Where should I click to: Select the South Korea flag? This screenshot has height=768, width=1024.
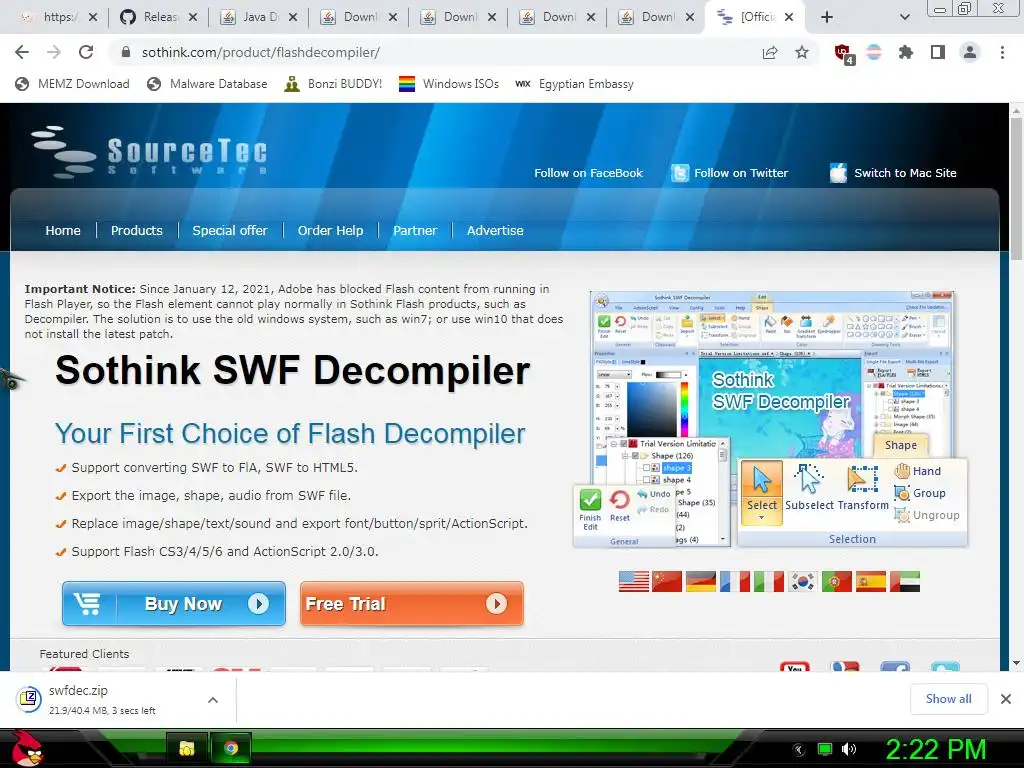pyautogui.click(x=803, y=581)
